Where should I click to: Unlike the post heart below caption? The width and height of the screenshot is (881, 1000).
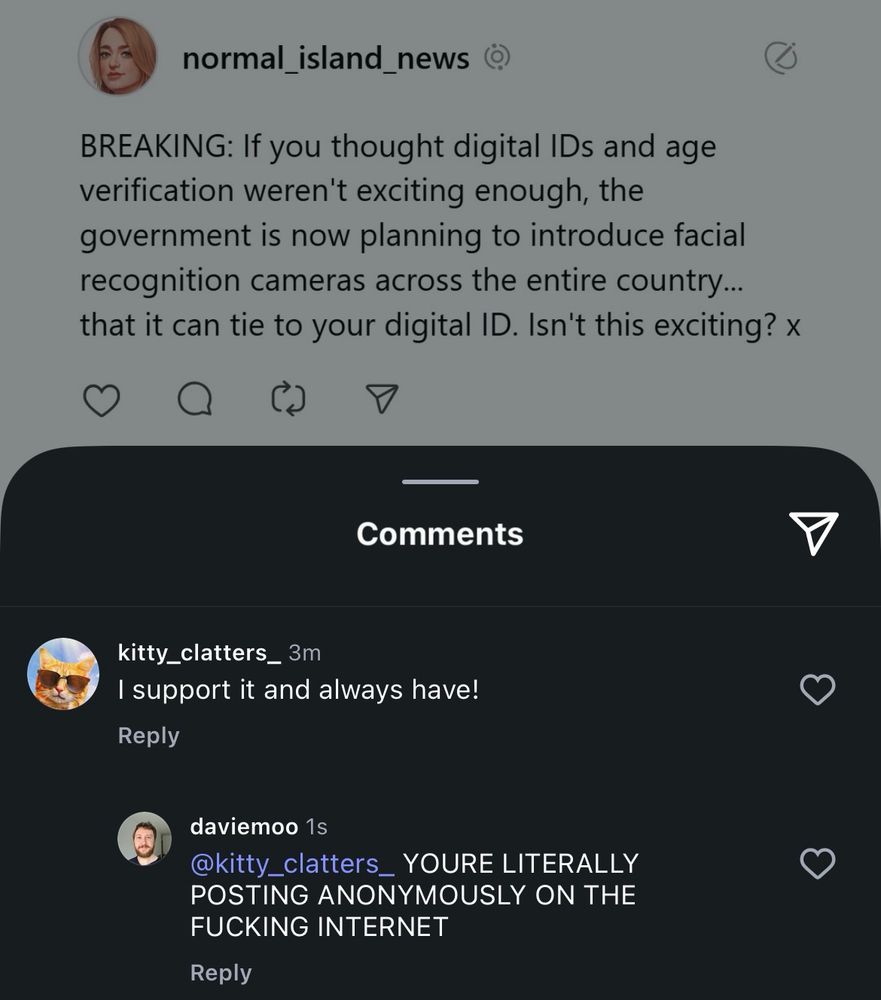100,399
